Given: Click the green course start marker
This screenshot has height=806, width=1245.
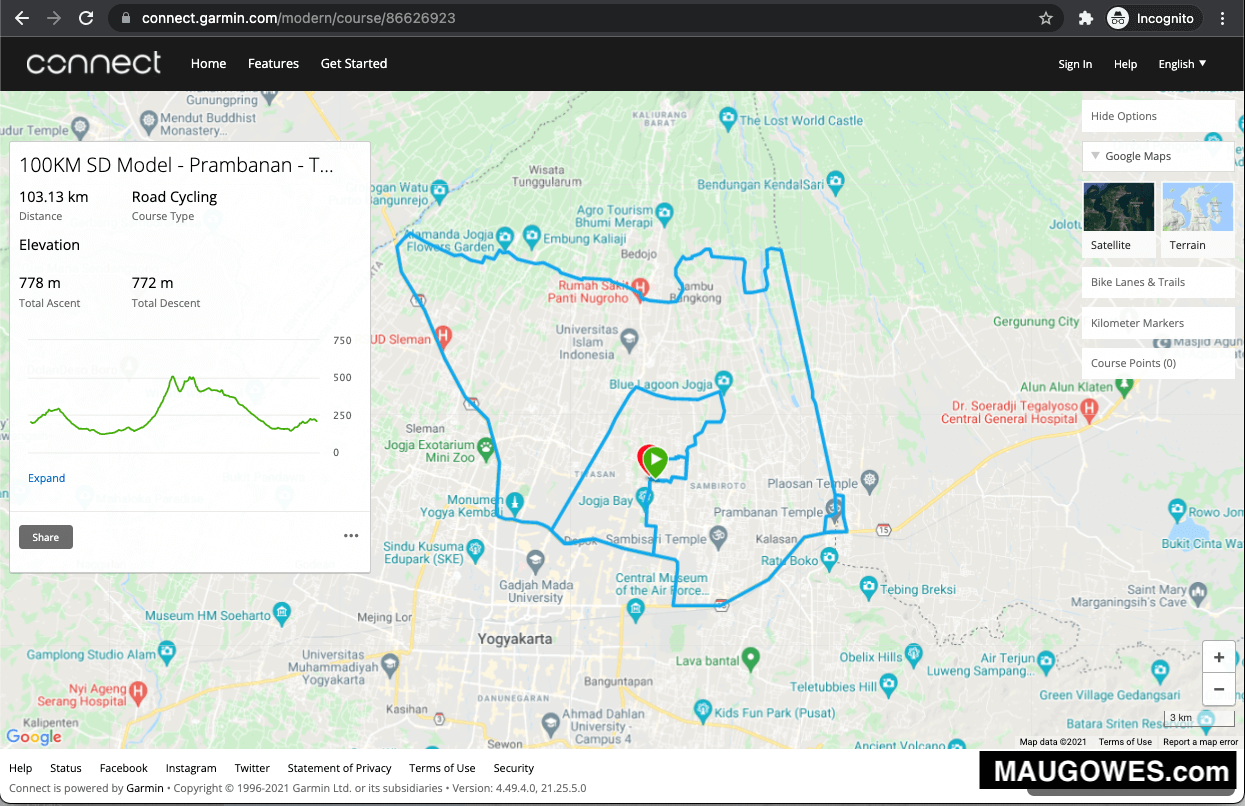Looking at the screenshot, I should tap(655, 462).
